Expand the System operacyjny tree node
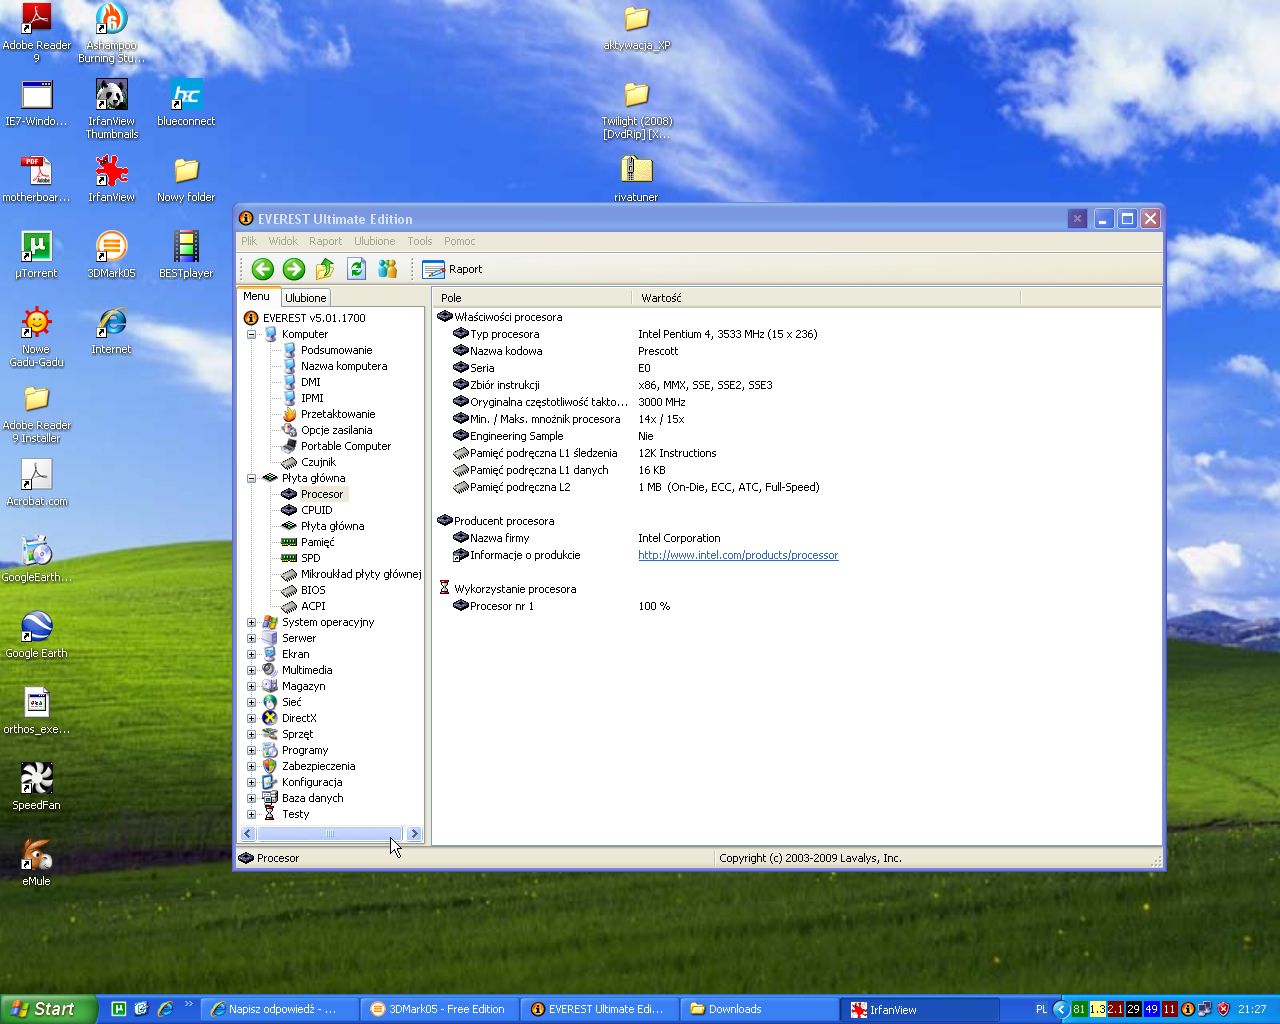This screenshot has width=1280, height=1024. coord(252,622)
